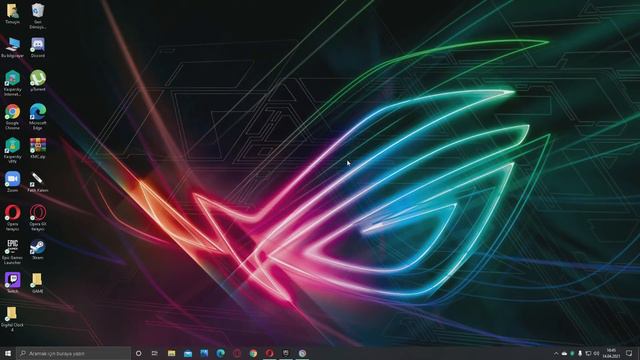Select the Digital Clock 4 folder
This screenshot has height=360, width=640.
click(12, 319)
